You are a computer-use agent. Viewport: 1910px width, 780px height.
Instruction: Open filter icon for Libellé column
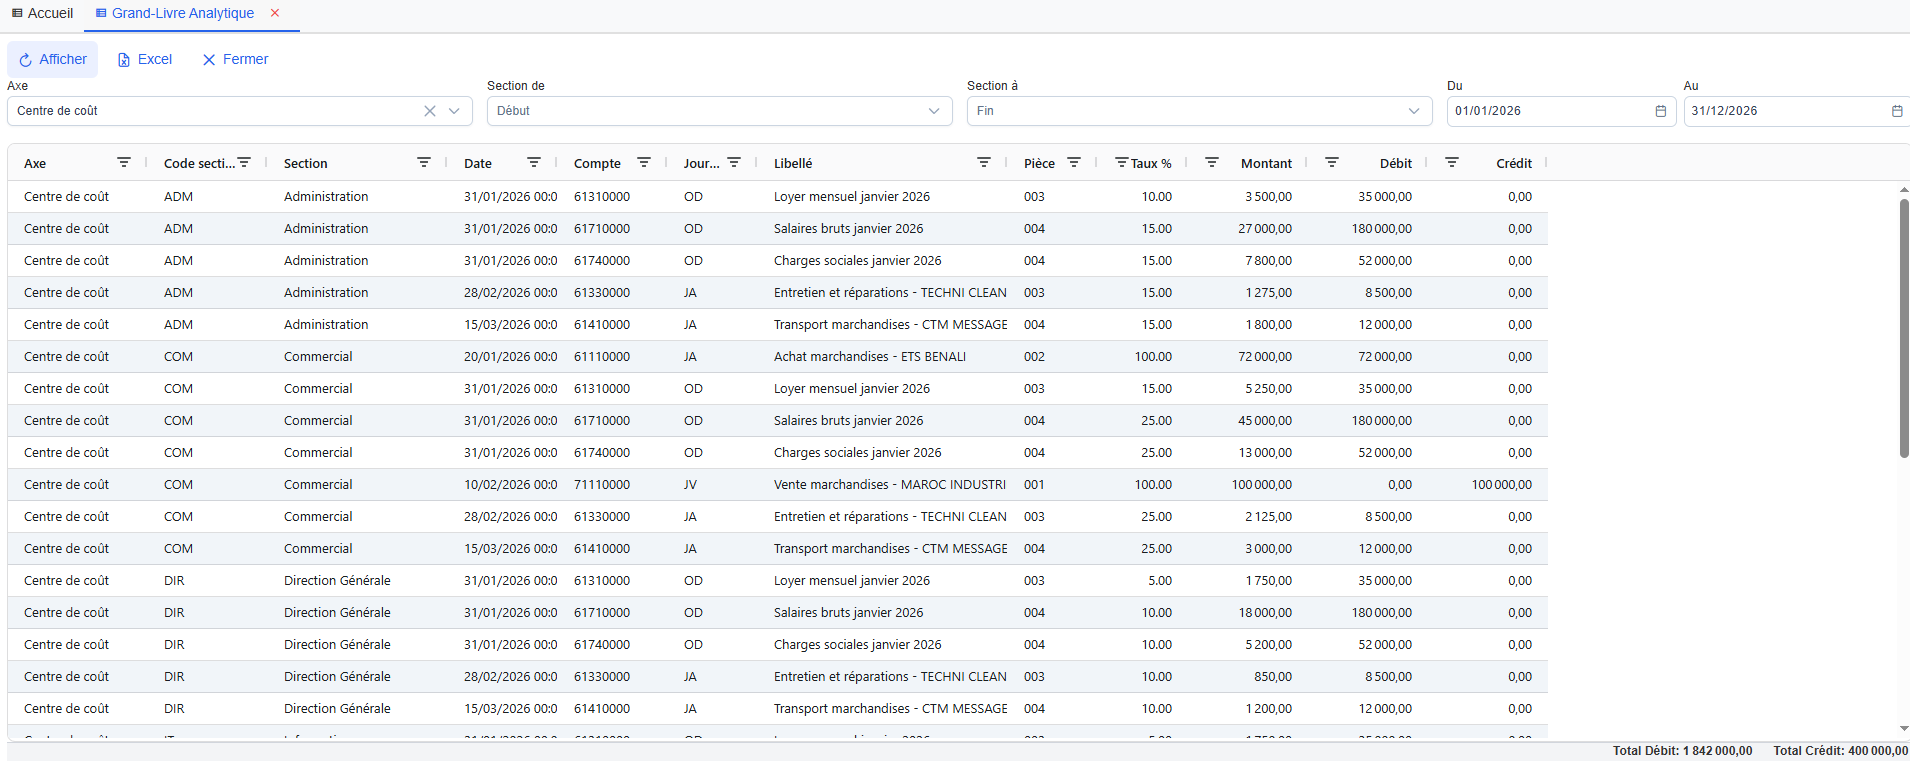click(x=984, y=162)
